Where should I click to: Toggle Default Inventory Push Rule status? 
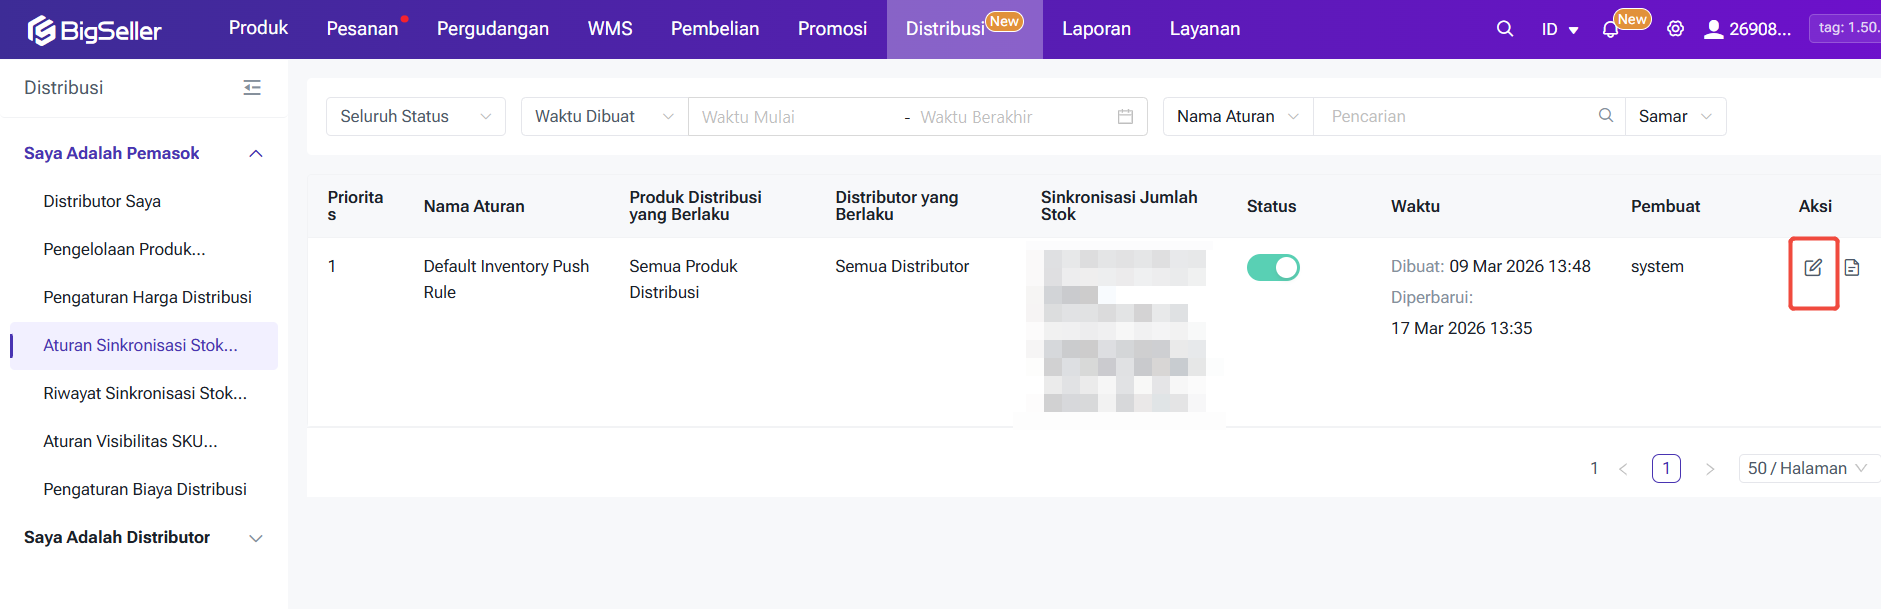(1272, 268)
